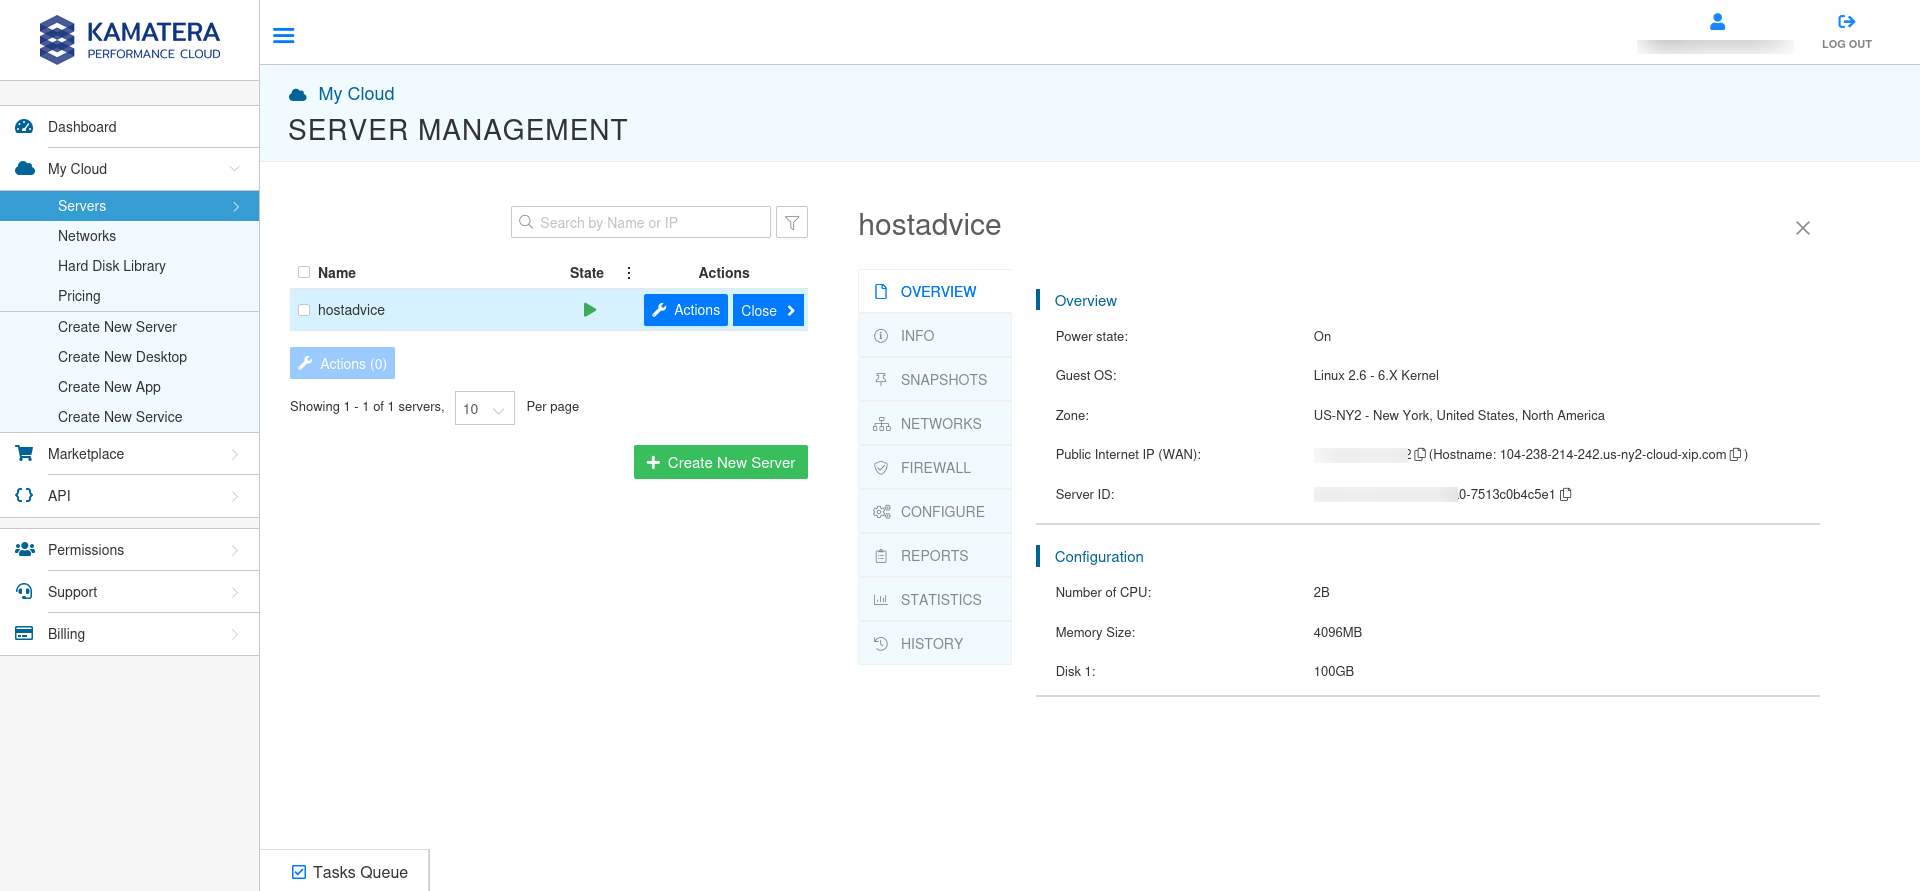Open Pricing in the sidebar
Image resolution: width=1920 pixels, height=891 pixels.
[79, 296]
